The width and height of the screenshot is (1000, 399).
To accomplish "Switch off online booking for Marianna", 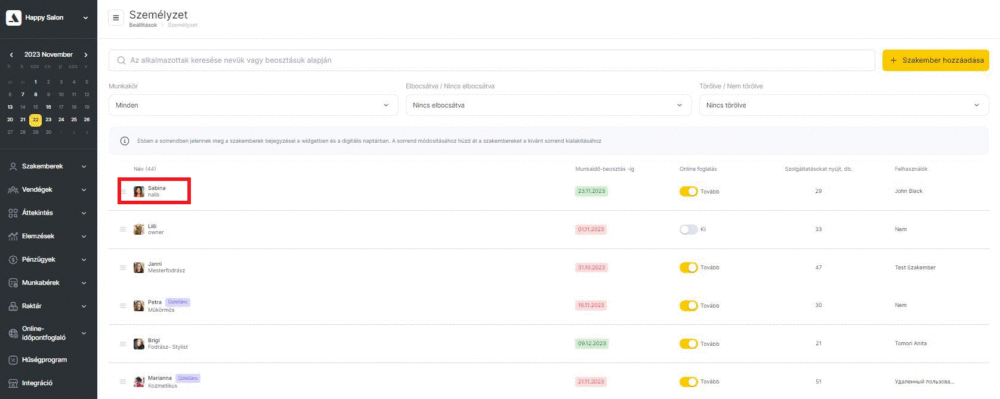I will tap(689, 382).
